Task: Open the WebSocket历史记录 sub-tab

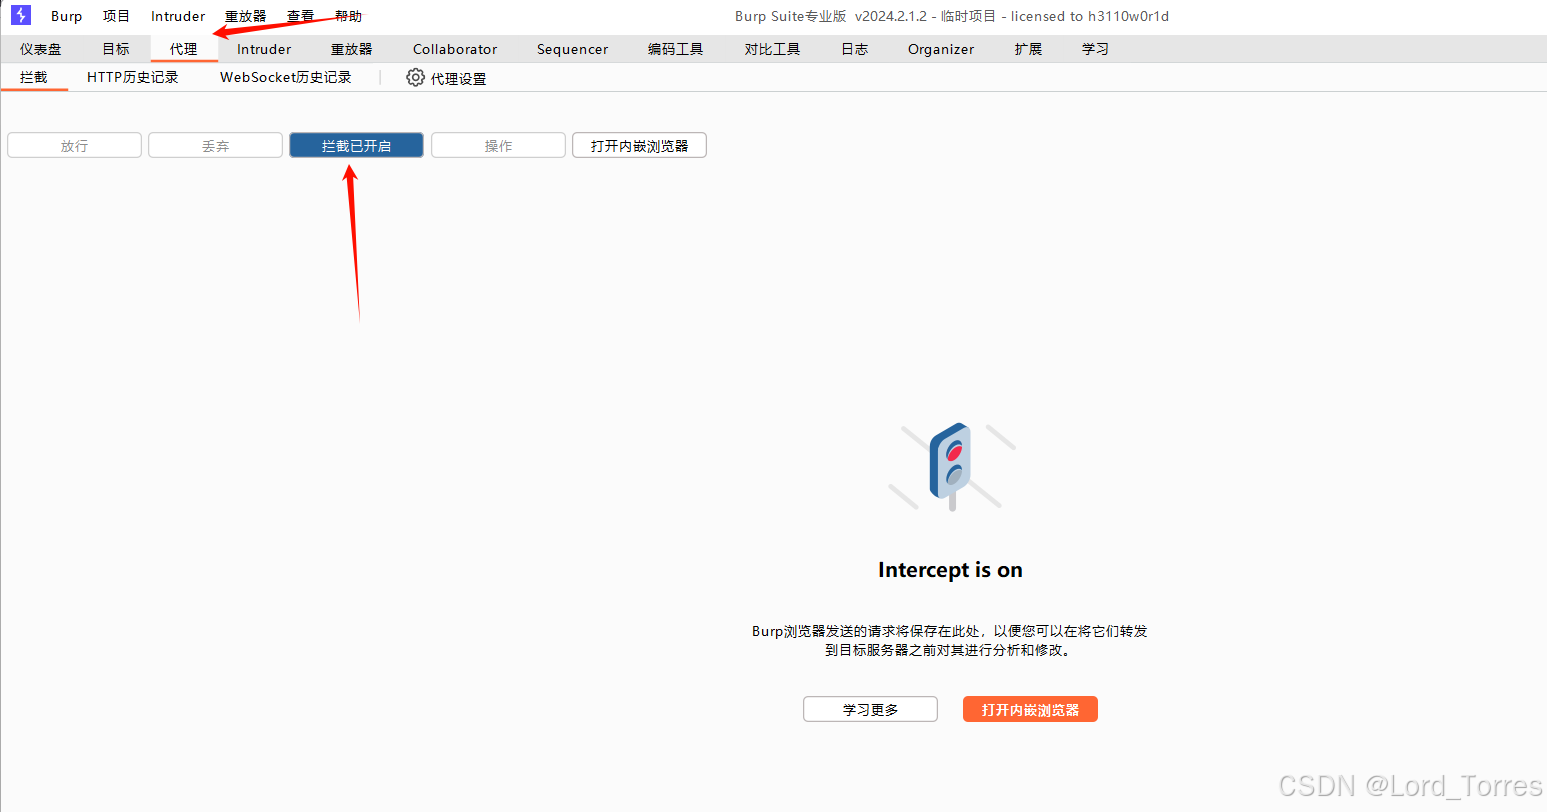Action: tap(286, 77)
